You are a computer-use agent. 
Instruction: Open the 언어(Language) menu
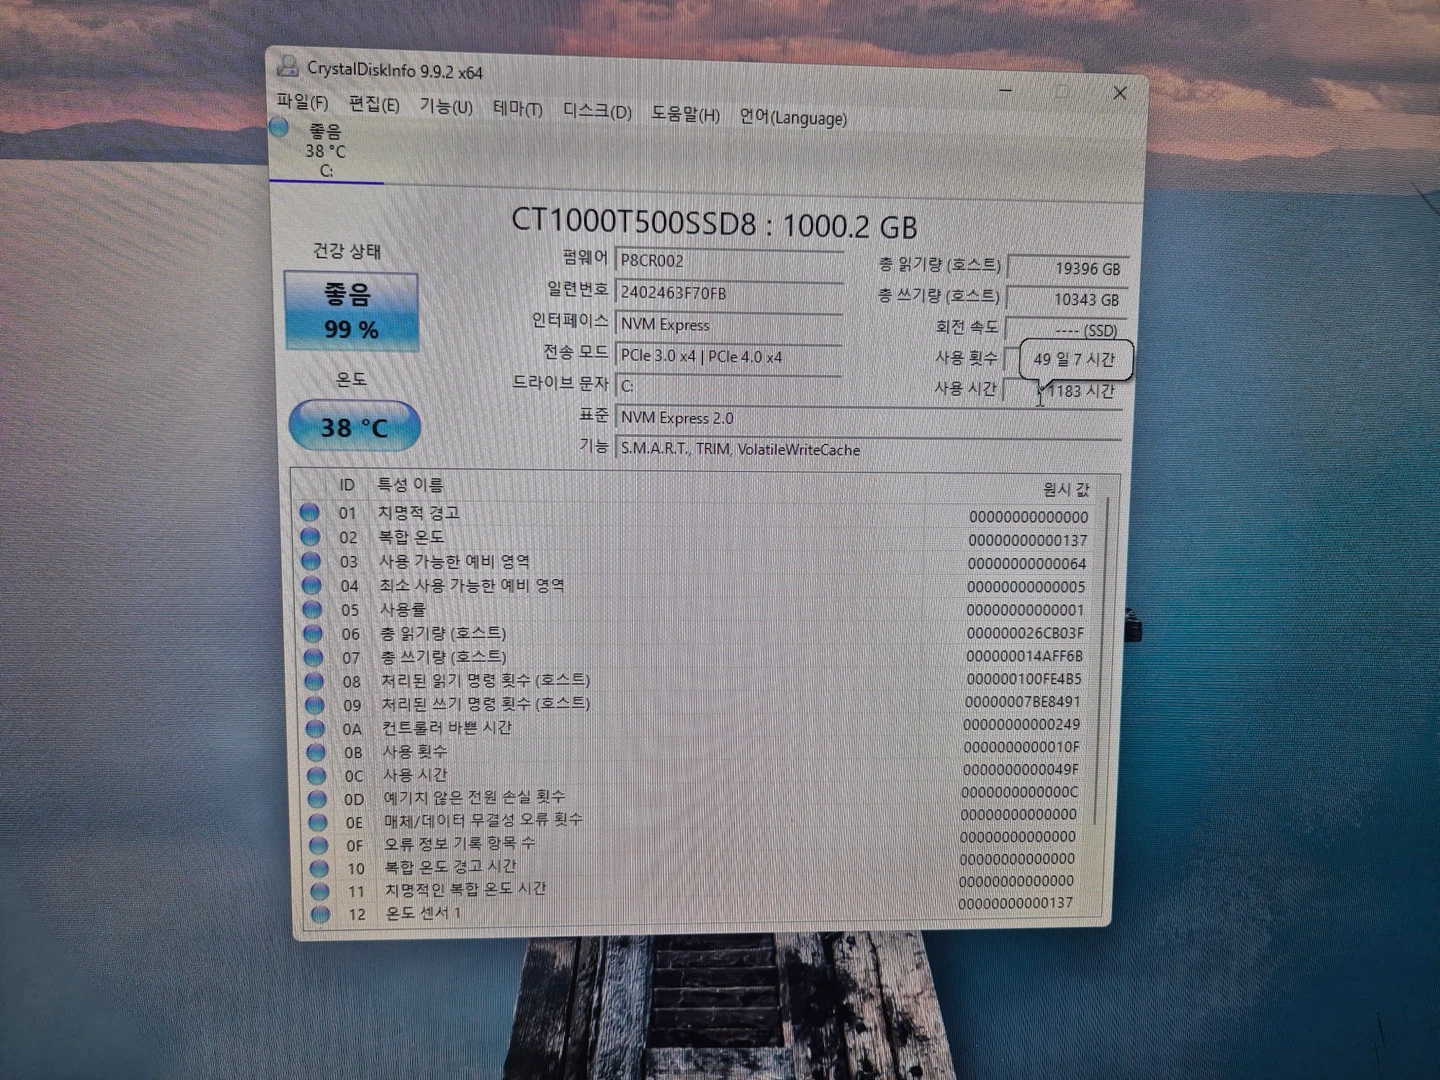click(x=793, y=117)
